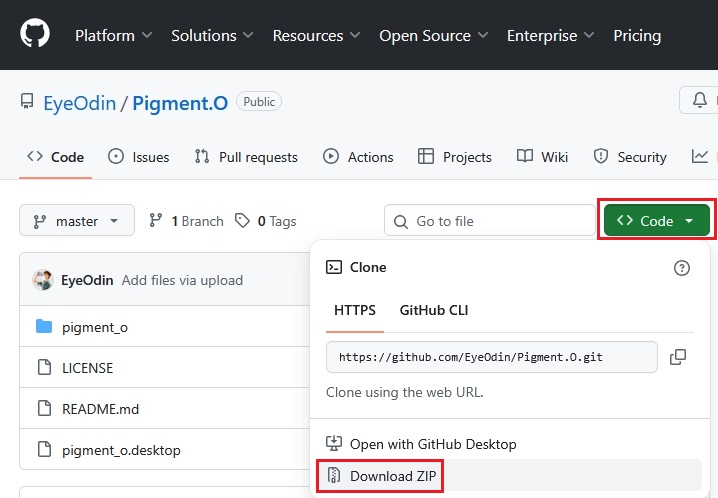Open the Issues tab
718x498 pixels.
139,157
